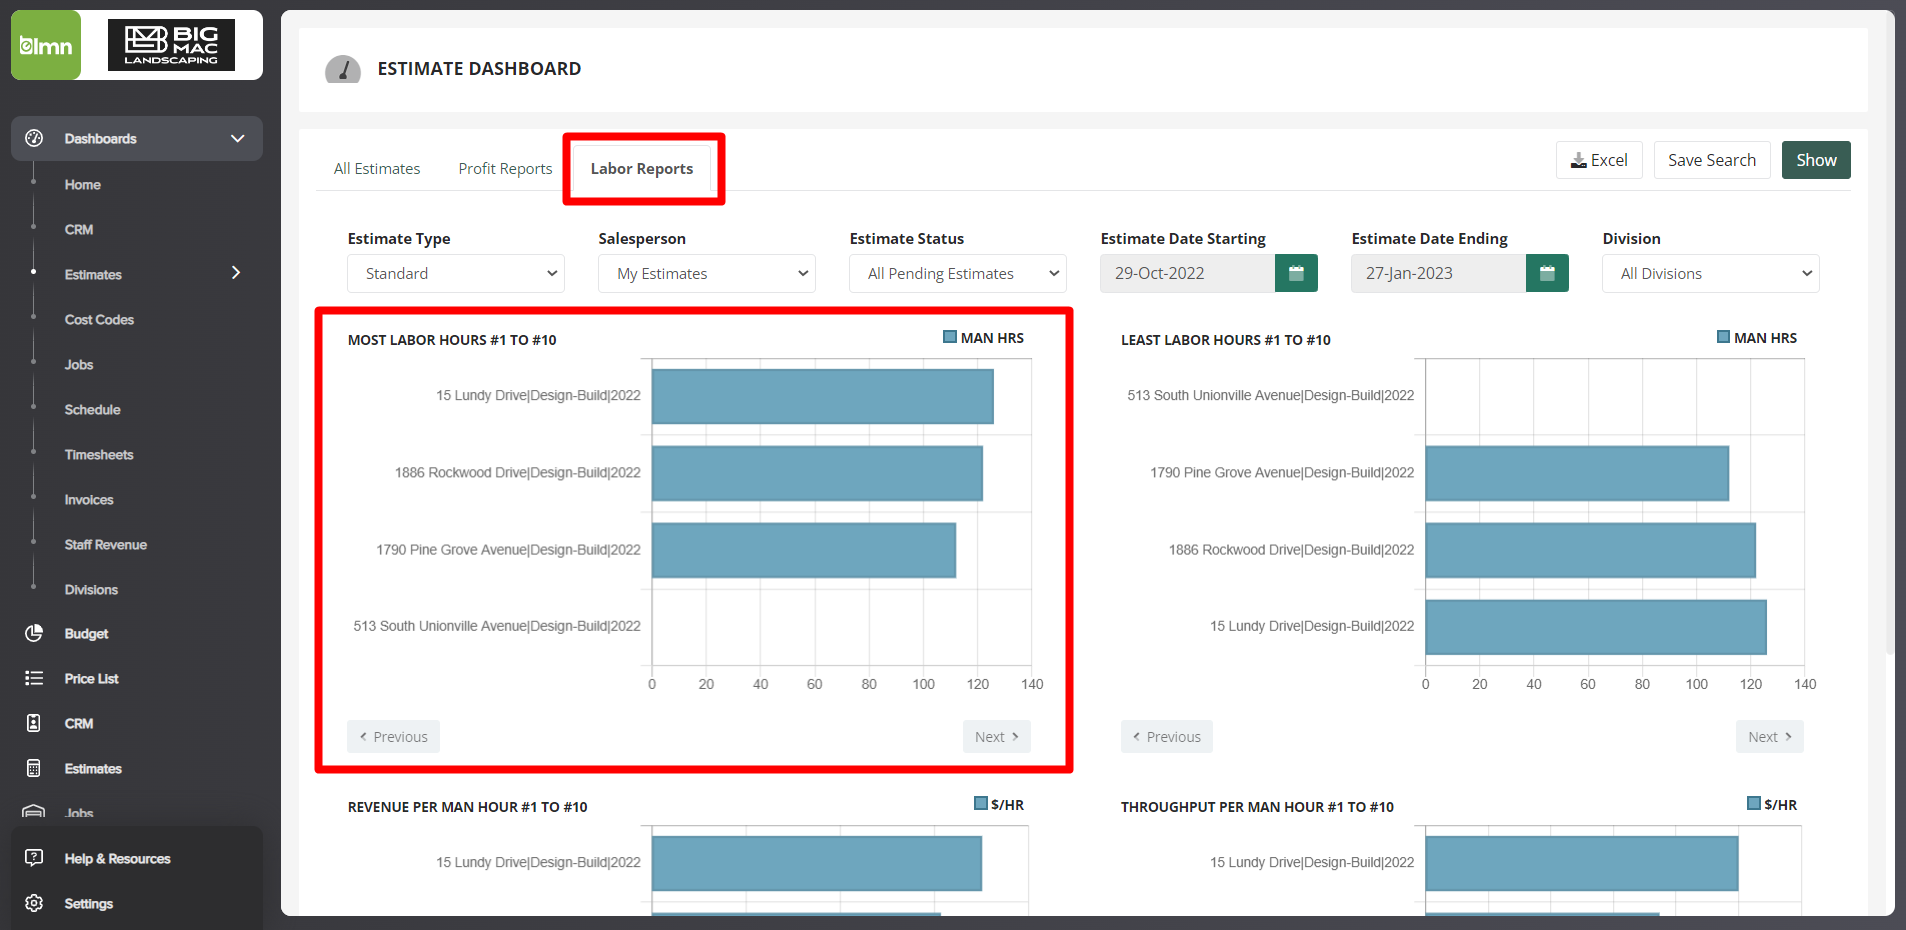The image size is (1906, 930).
Task: Switch to the Profit Reports tab
Action: (x=505, y=168)
